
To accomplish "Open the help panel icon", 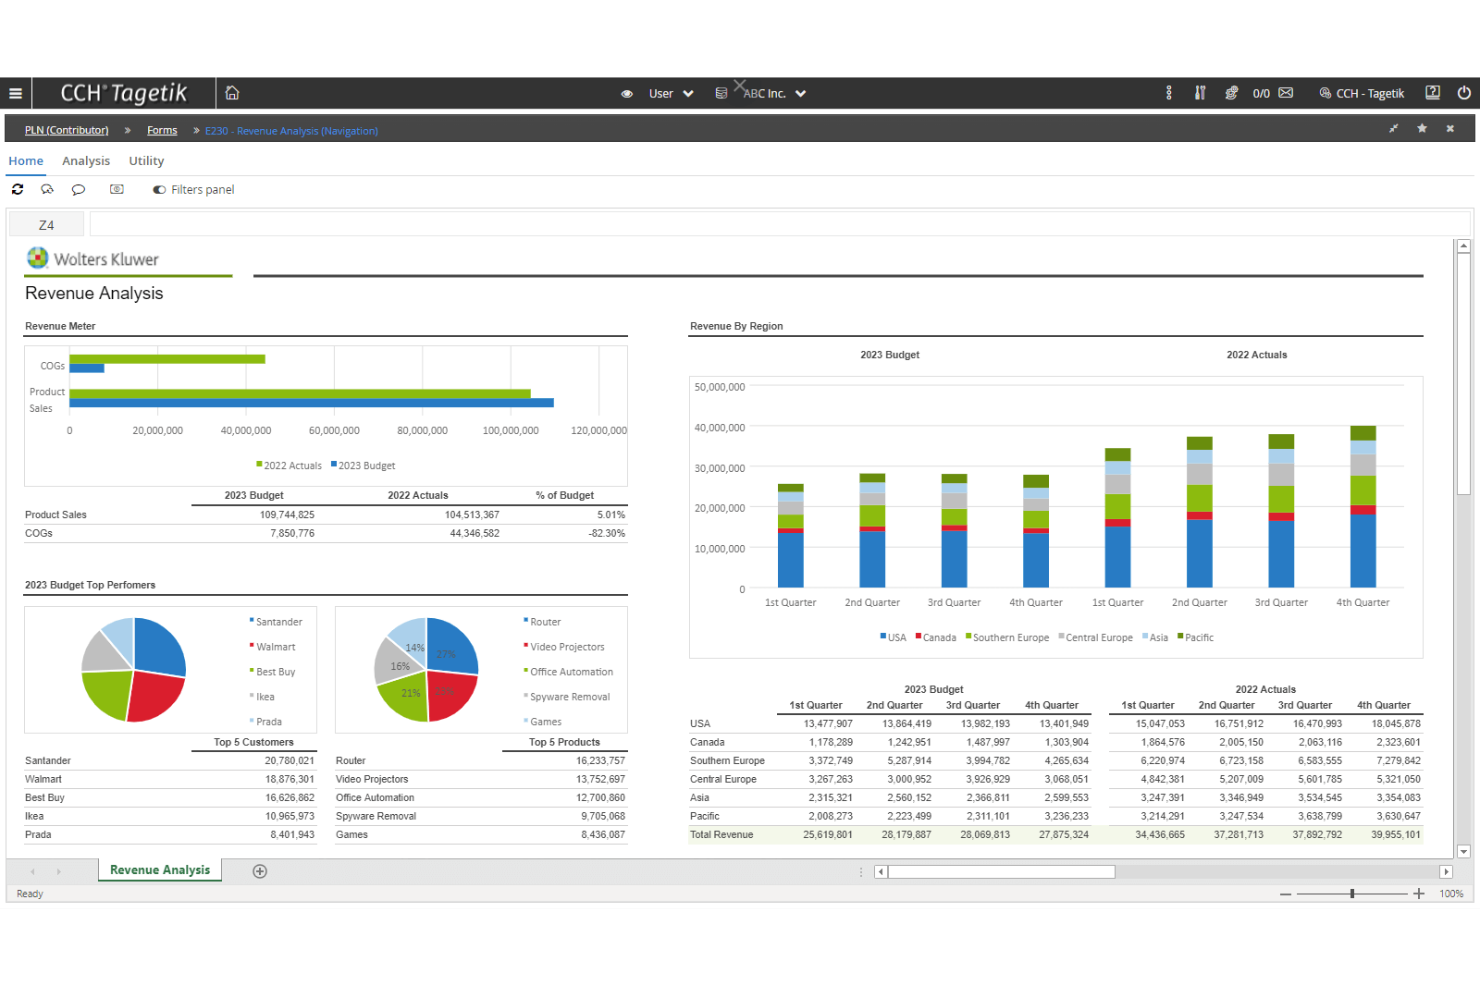I will click(1432, 92).
